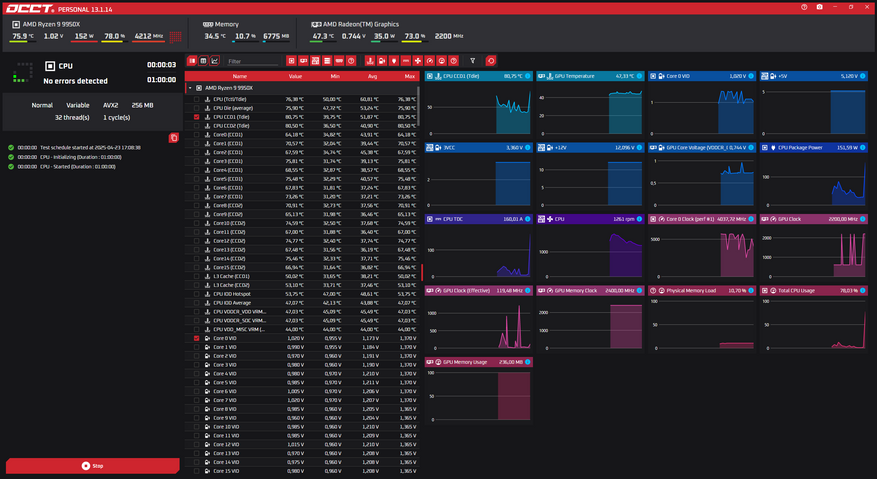Click the 'Normal' test mode label
Viewport: 877px width, 479px height.
[x=42, y=105]
